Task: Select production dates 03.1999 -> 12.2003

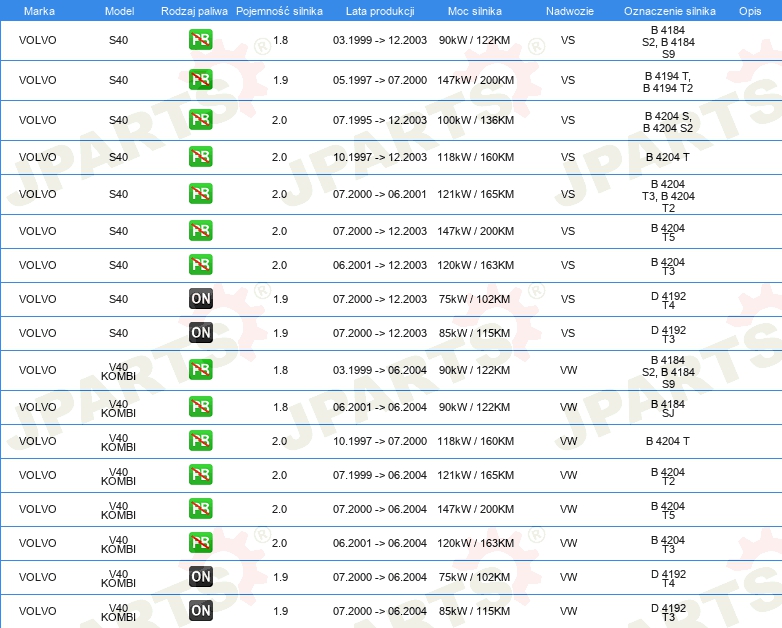Action: [380, 40]
